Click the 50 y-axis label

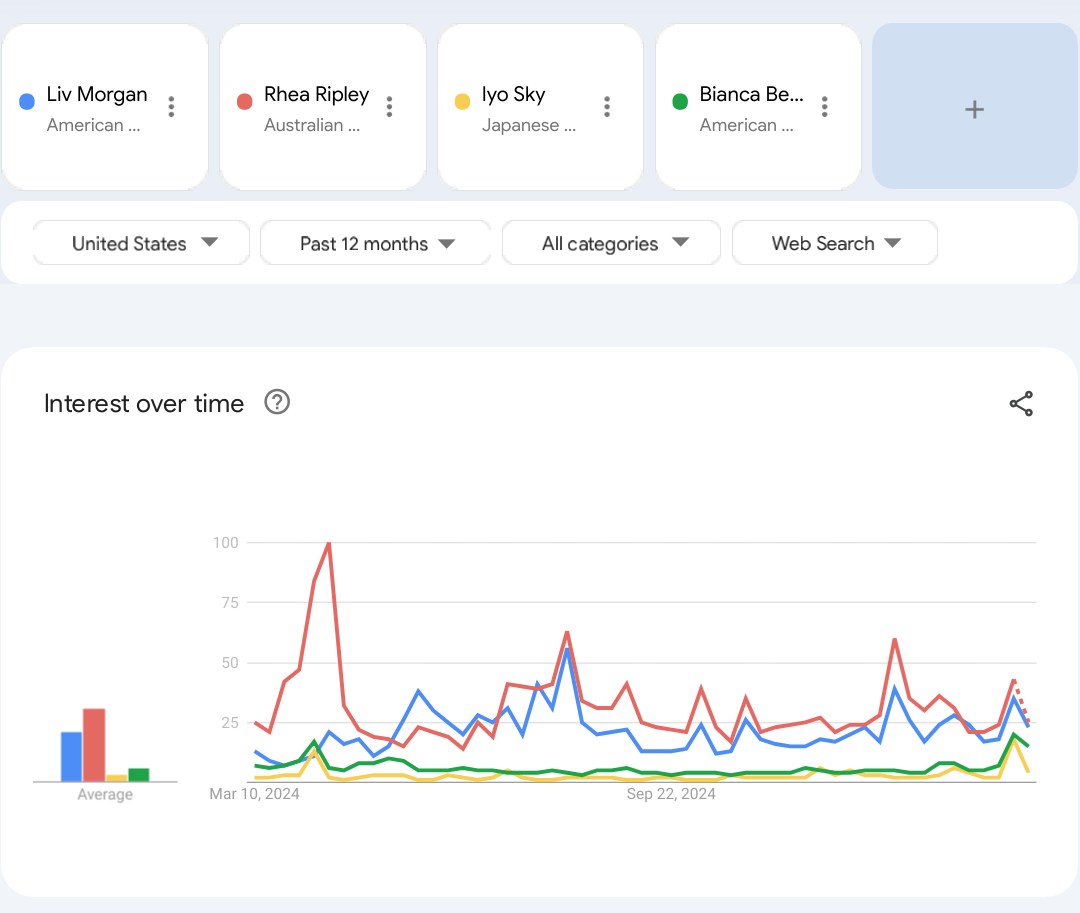point(230,662)
